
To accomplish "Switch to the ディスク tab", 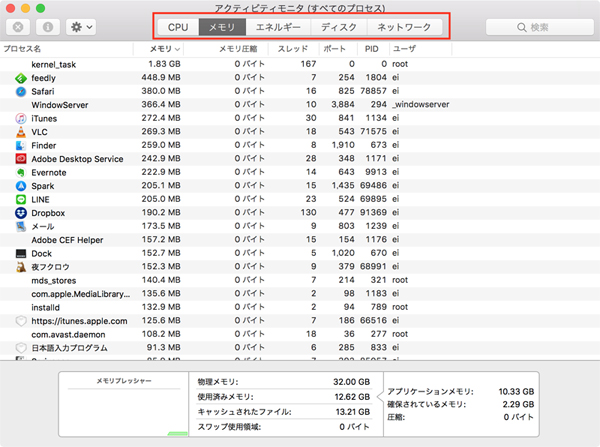I will [339, 27].
